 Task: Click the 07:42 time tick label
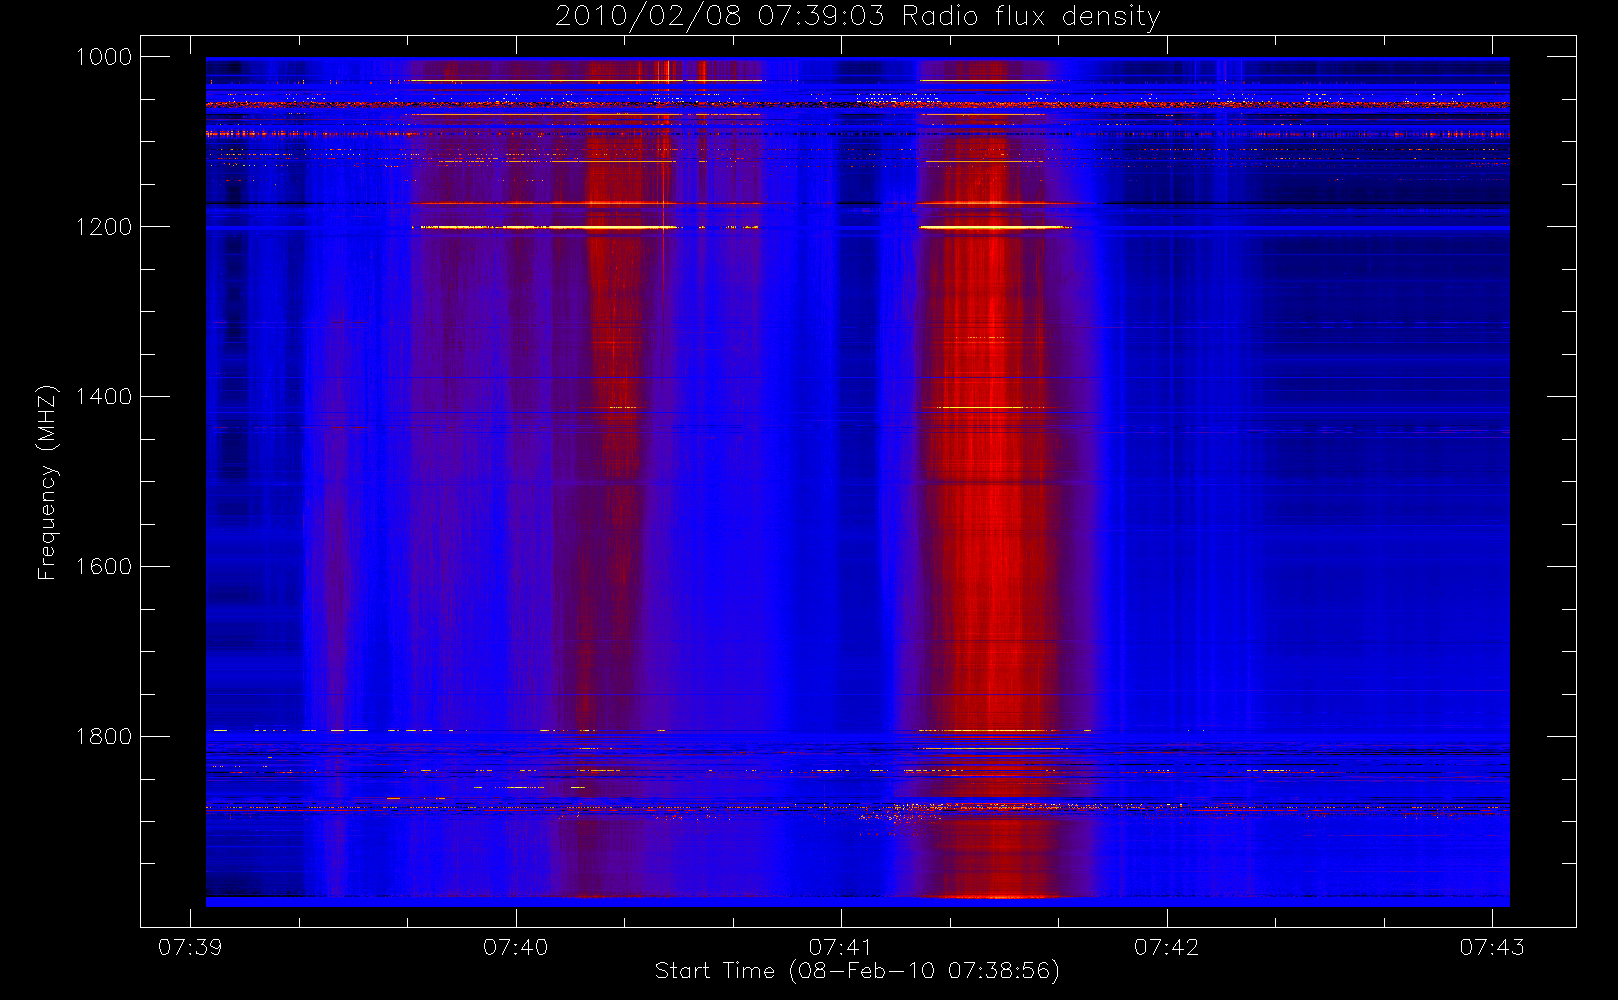coord(1166,947)
